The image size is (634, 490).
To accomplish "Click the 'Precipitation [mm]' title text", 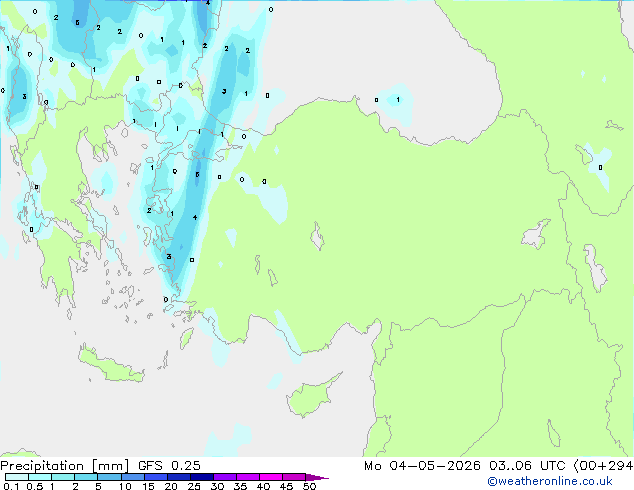I will (x=65, y=466).
